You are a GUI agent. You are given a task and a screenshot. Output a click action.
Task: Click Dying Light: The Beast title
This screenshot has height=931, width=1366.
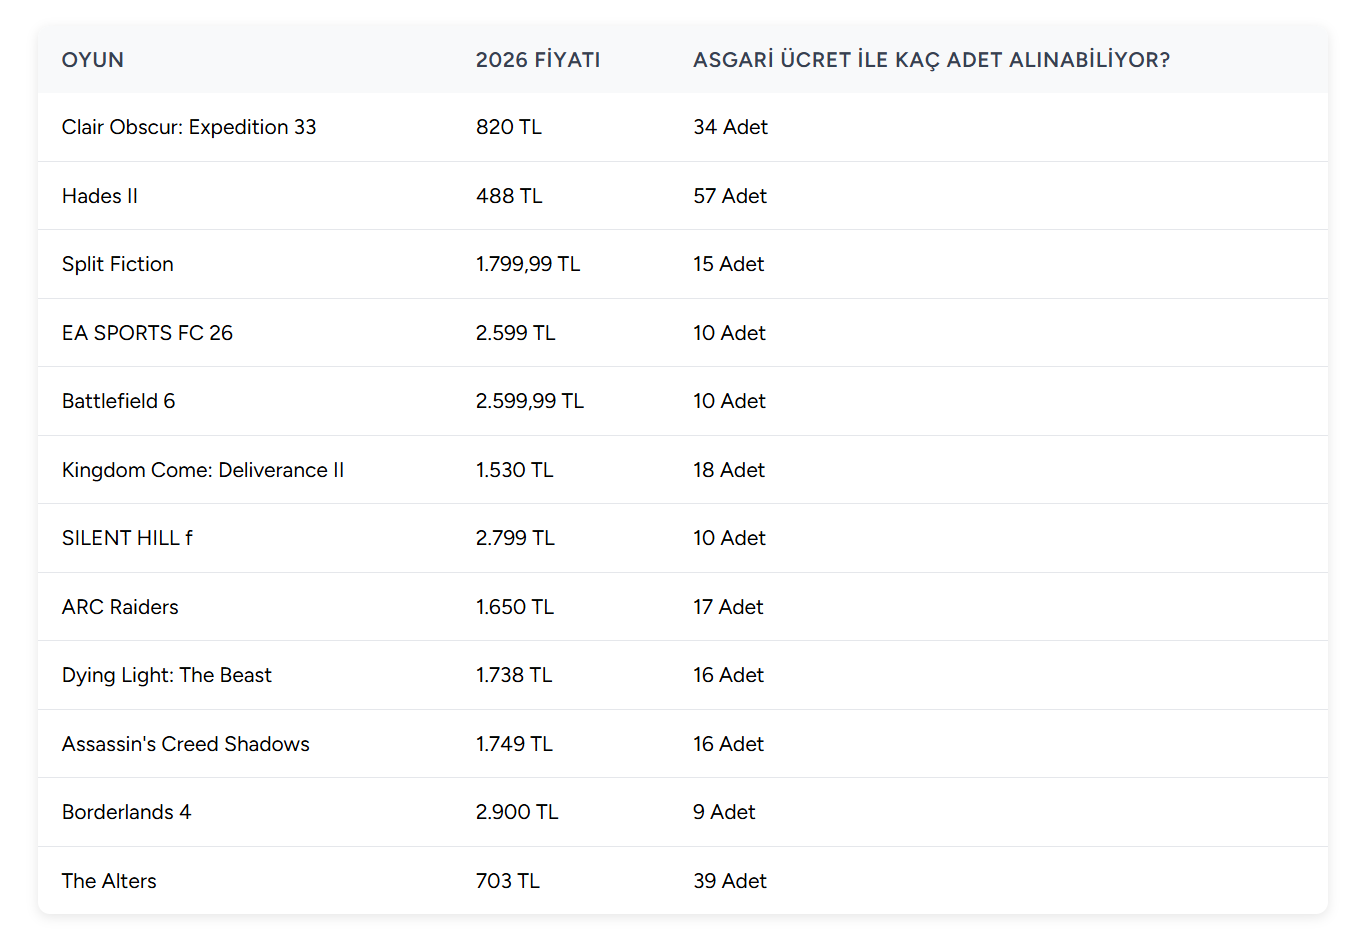[x=167, y=675]
